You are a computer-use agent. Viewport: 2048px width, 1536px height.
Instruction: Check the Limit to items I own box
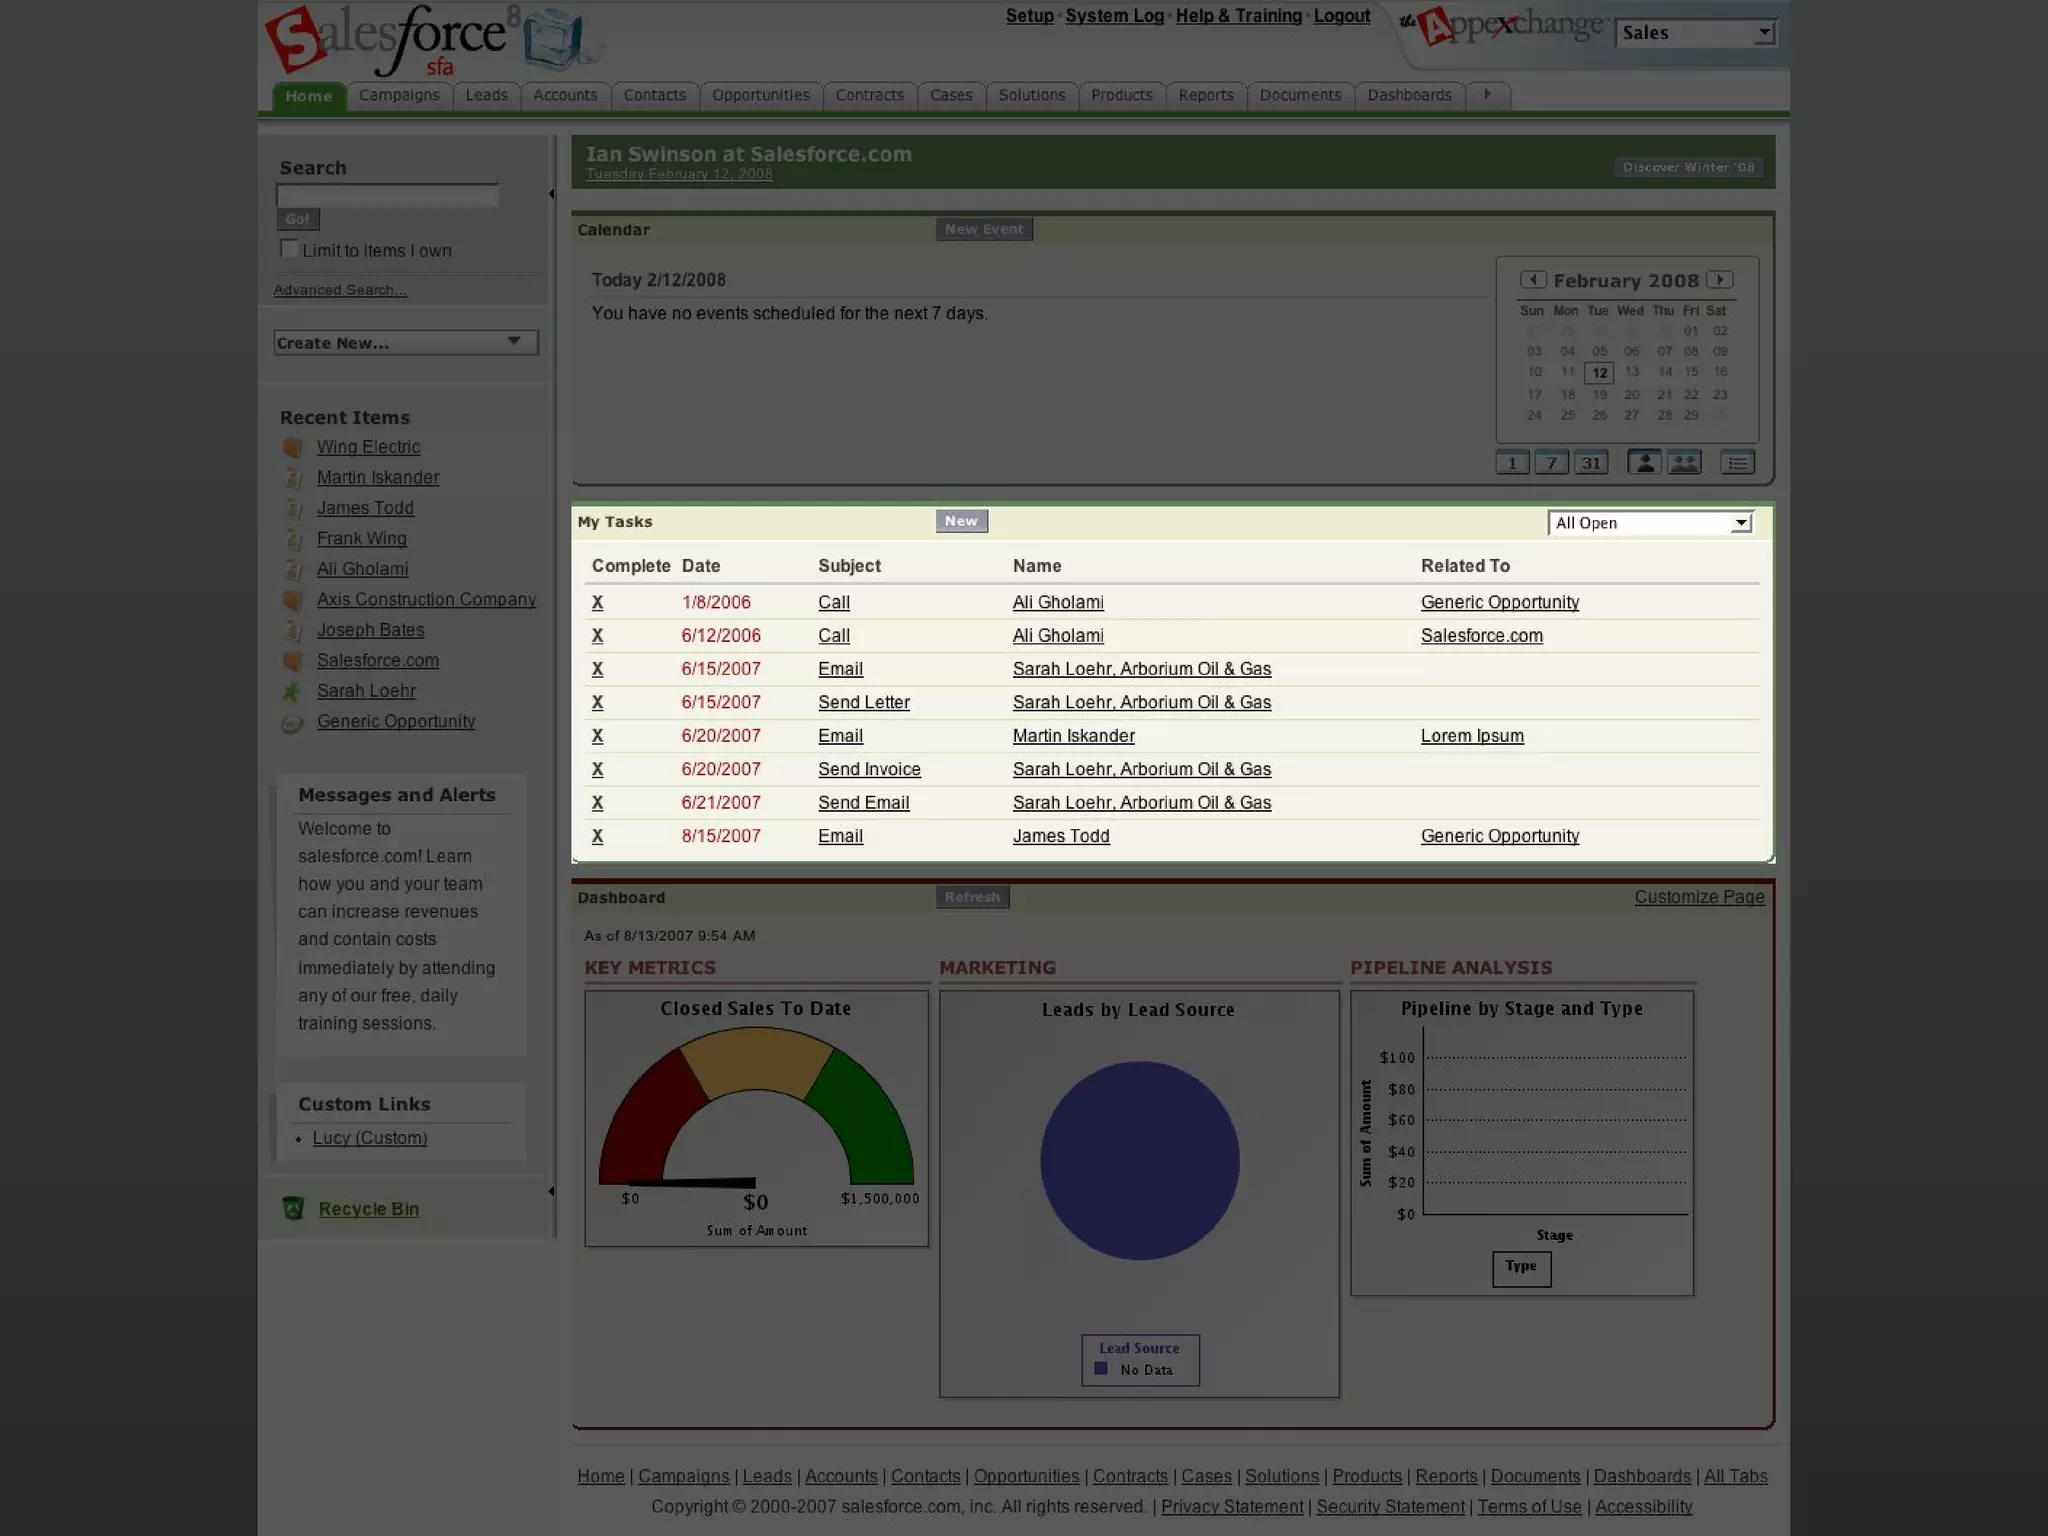[x=289, y=249]
